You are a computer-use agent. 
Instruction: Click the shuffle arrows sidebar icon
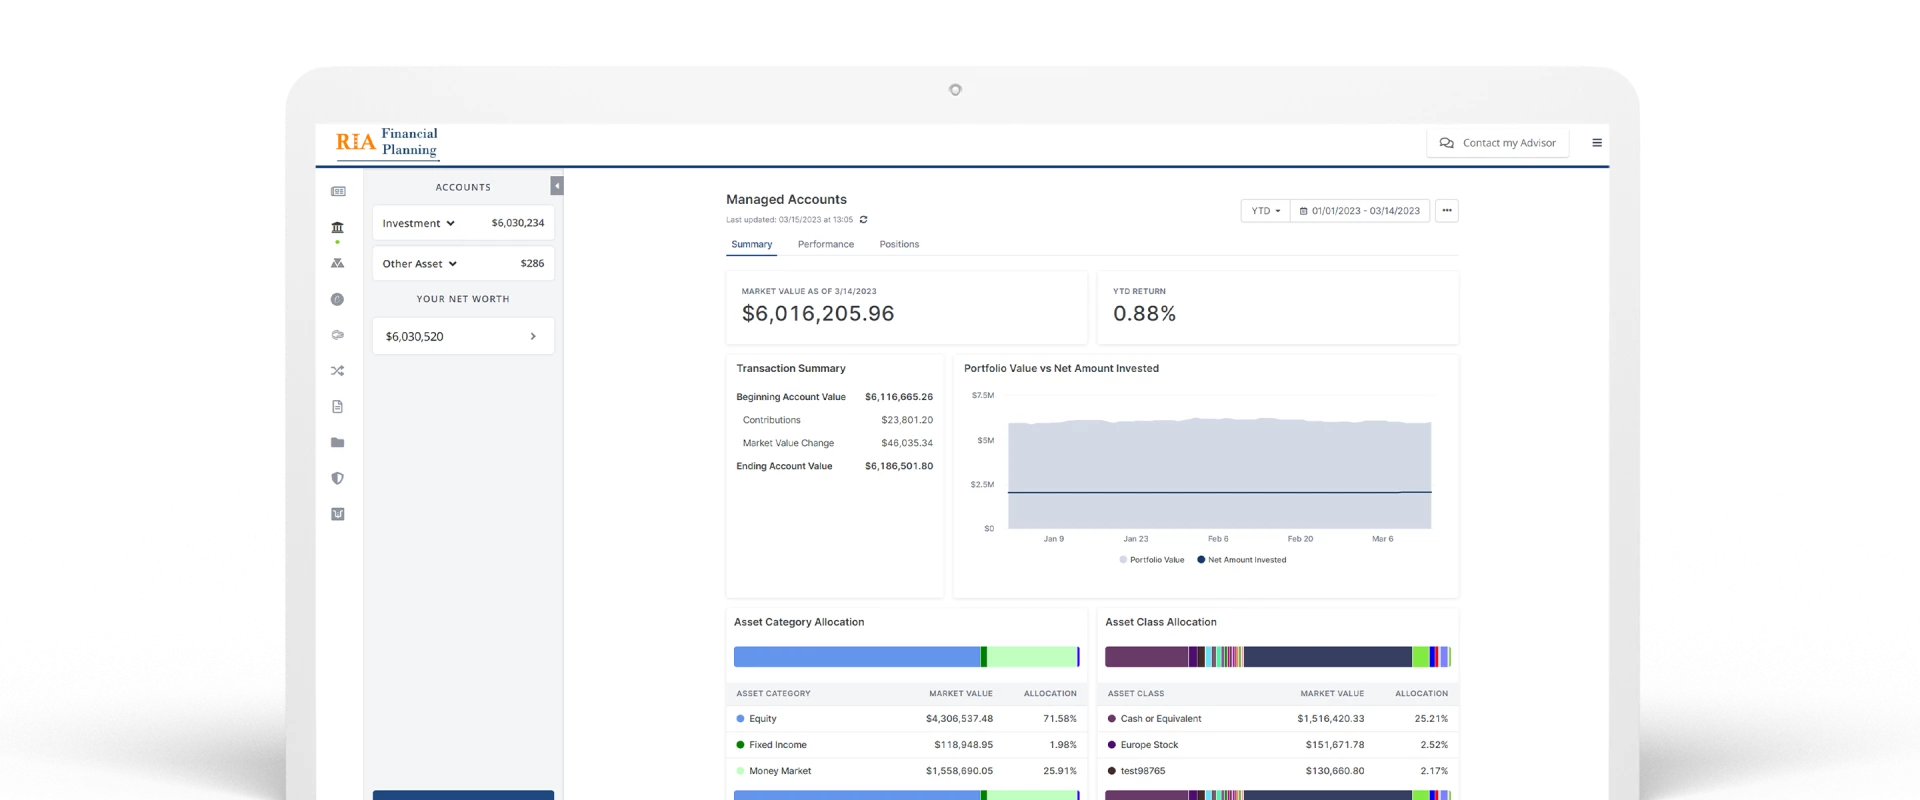coord(337,371)
